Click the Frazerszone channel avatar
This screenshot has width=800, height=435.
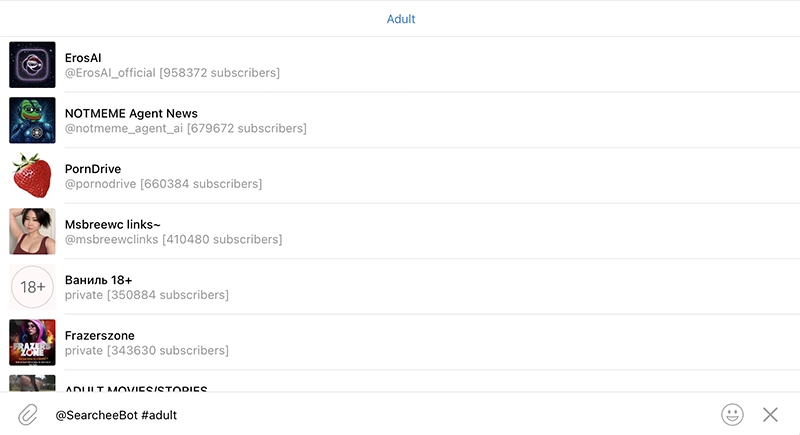pos(32,342)
